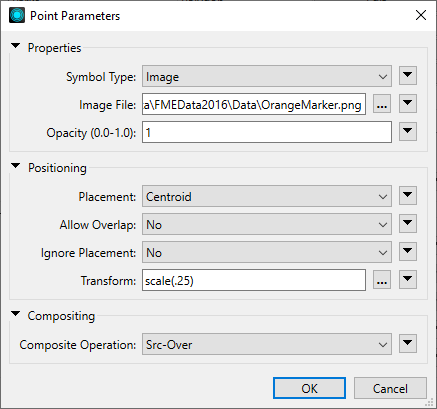The image size is (437, 409).
Task: Open the Placement Centroid dropdown
Action: coord(267,196)
